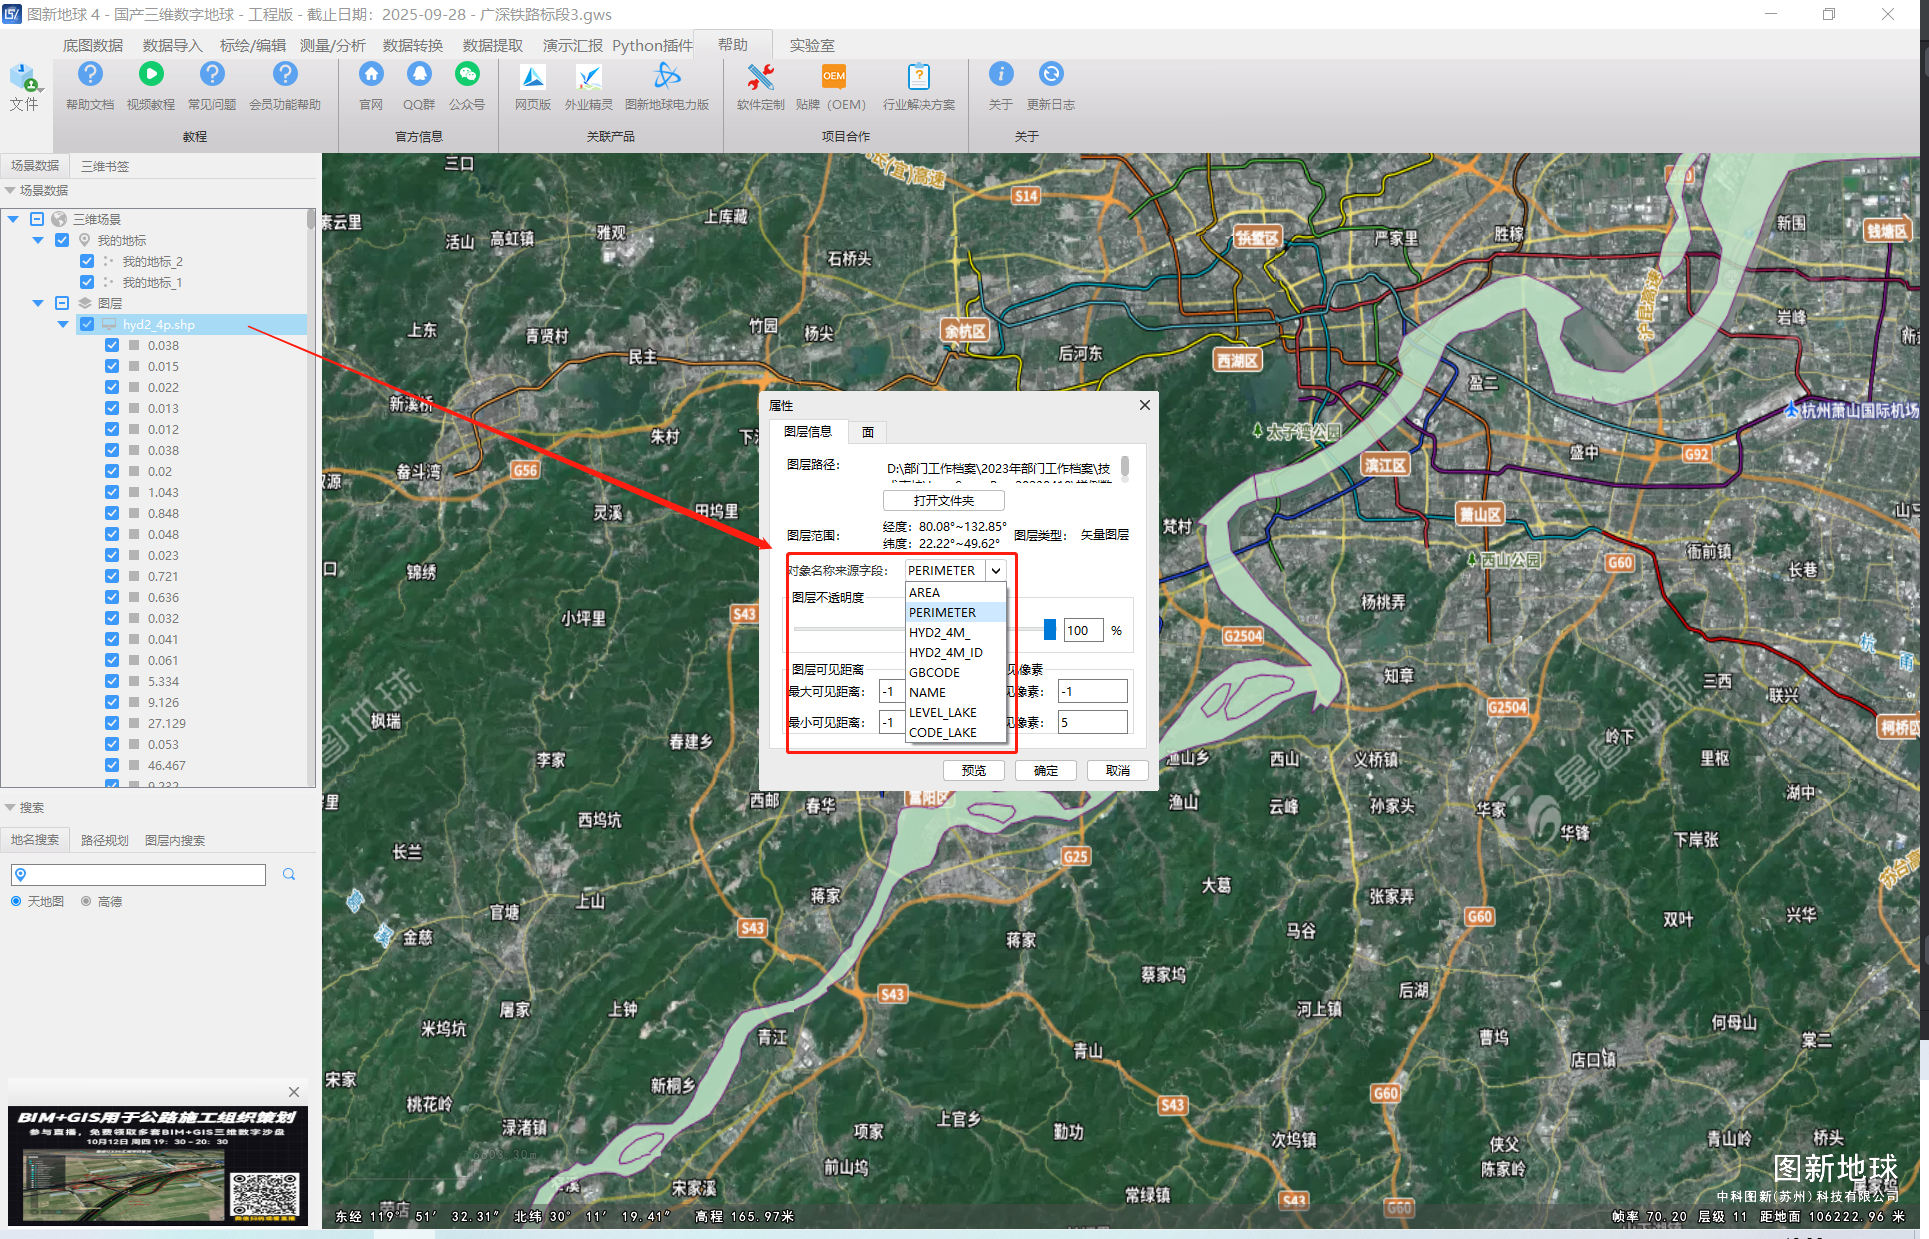Viewport: 1929px width, 1239px height.
Task: Click the 我的地标 location pin icon
Action: click(x=85, y=240)
